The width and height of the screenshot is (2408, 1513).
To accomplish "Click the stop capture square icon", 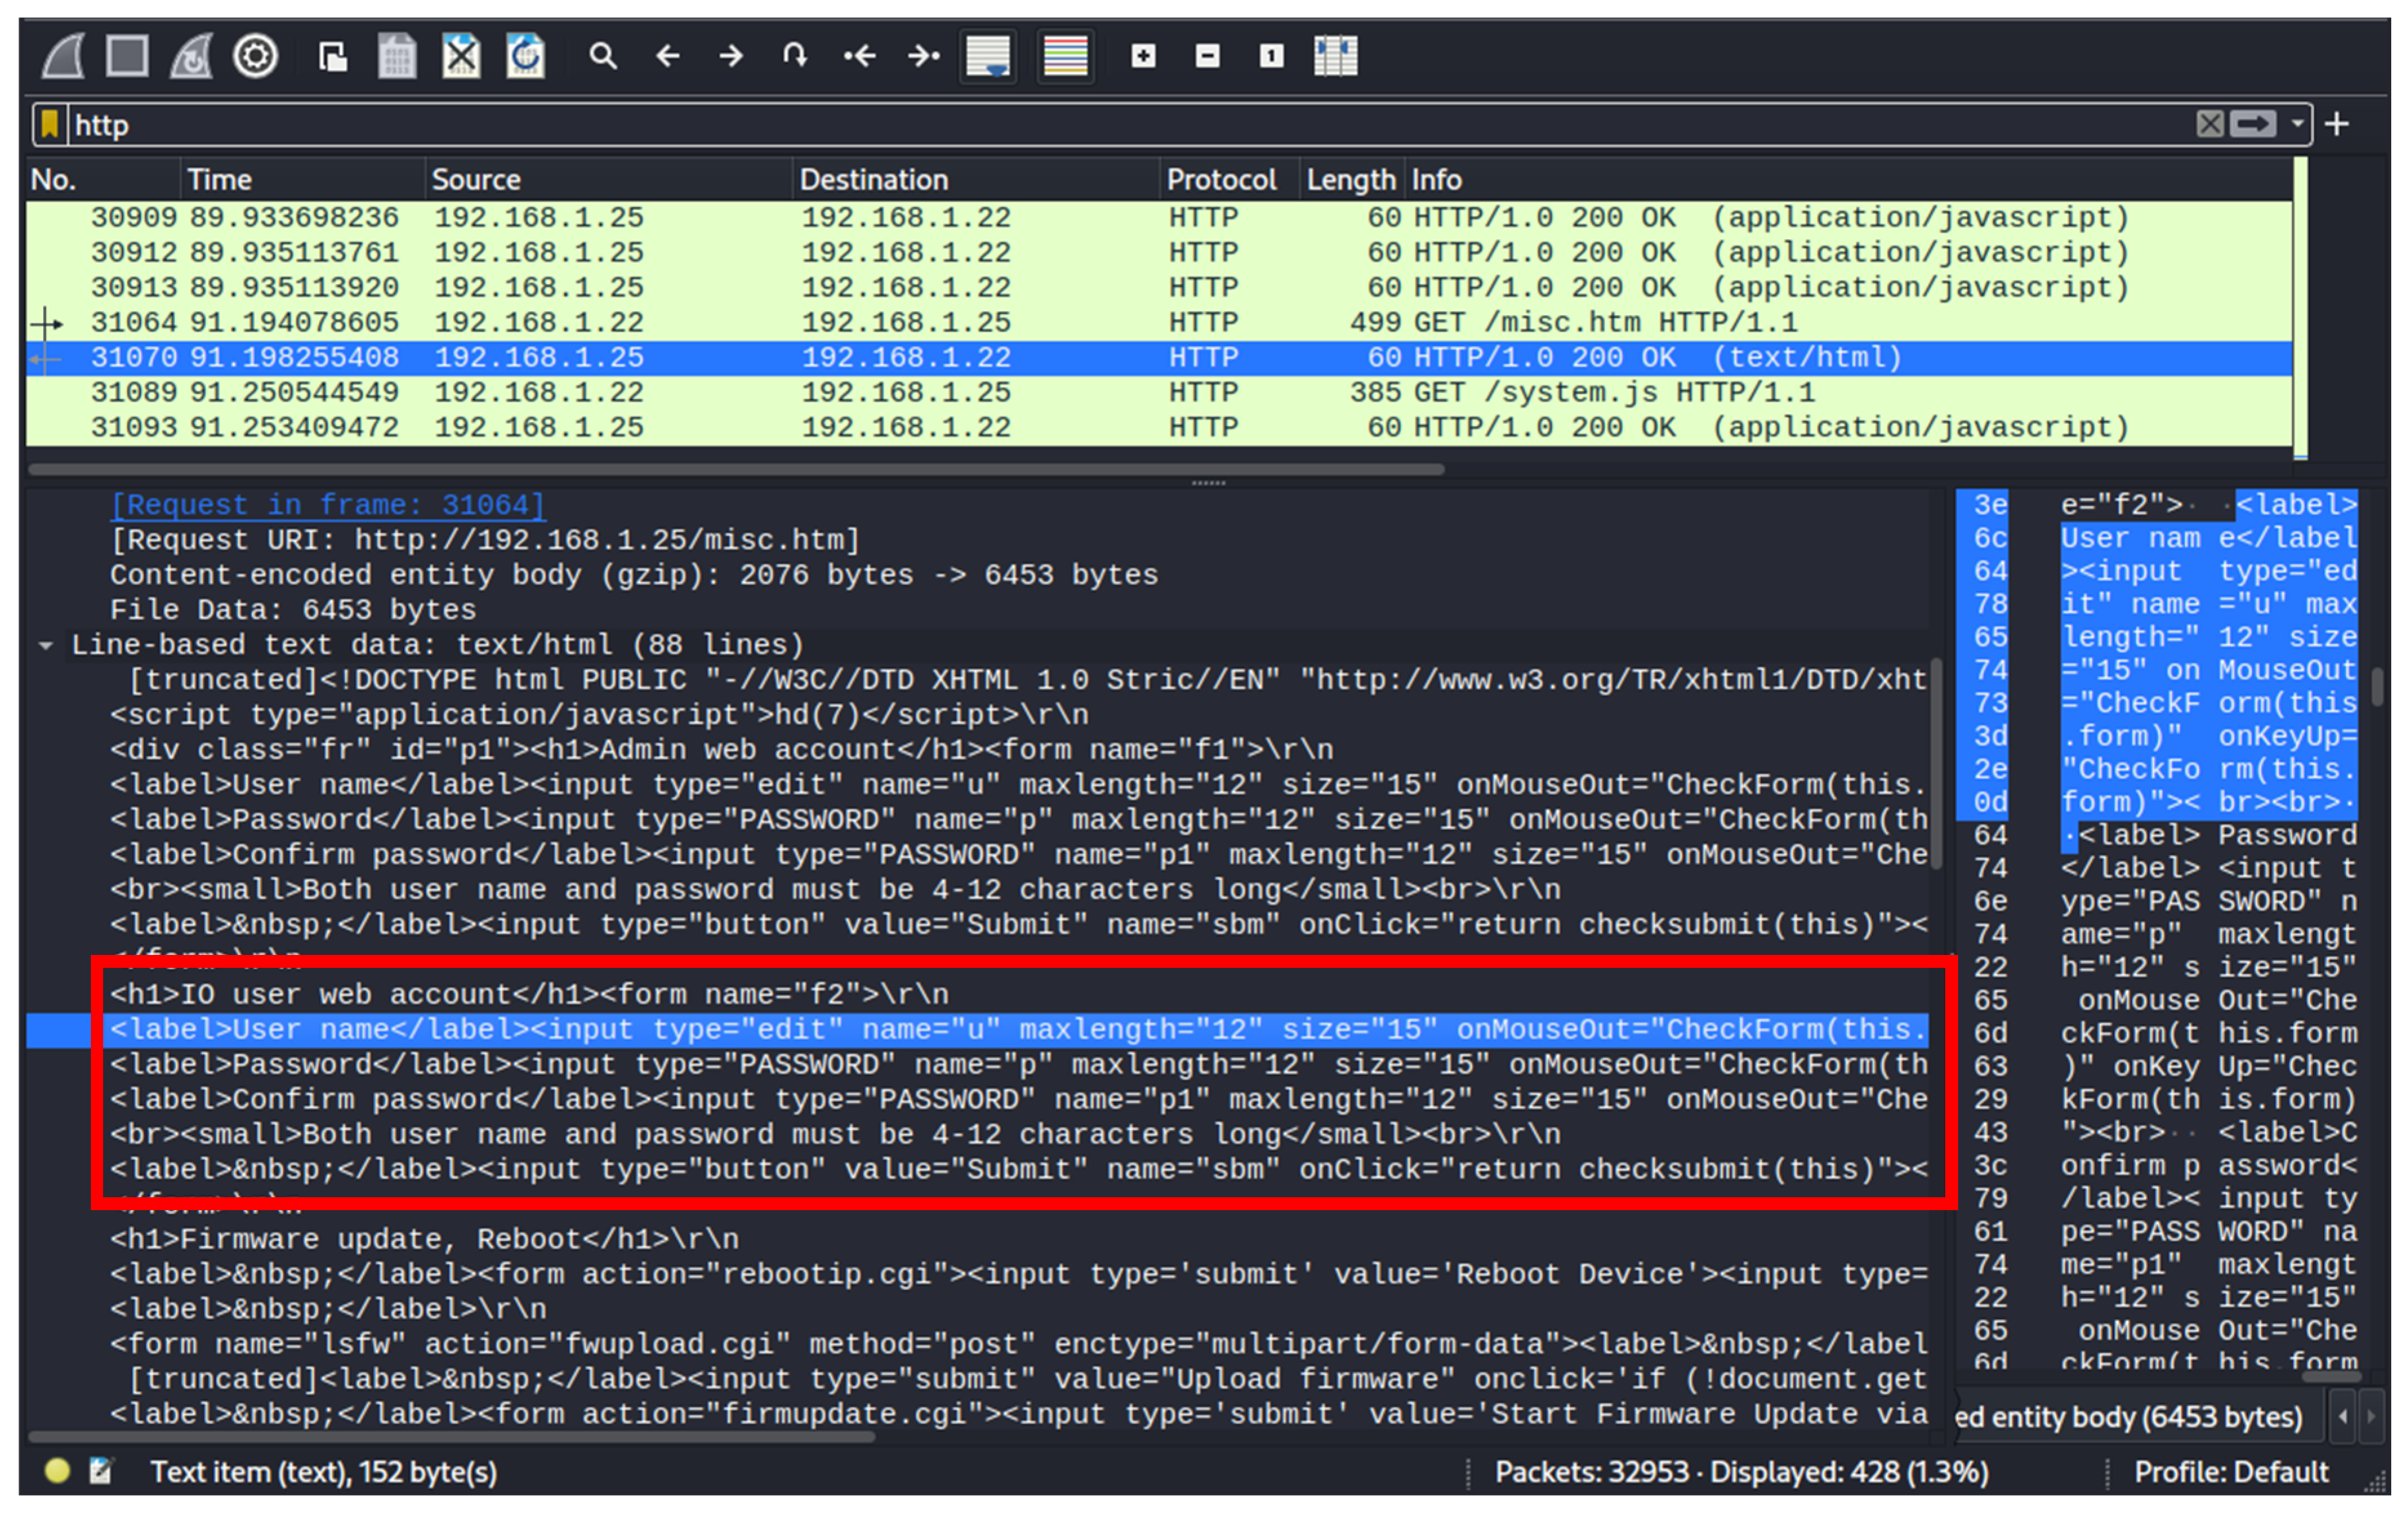I will click(x=127, y=56).
